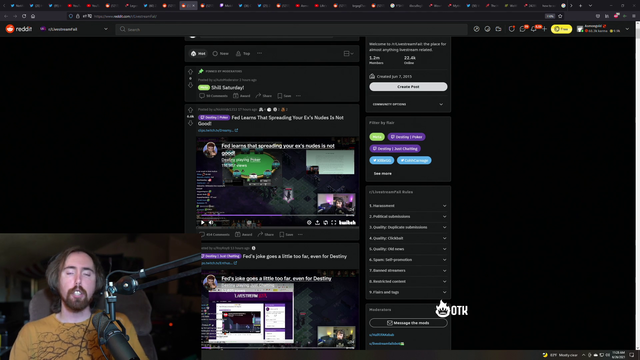Image resolution: width=640 pixels, height=360 pixels.
Task: Click the Twitch logo in clip player
Action: click(347, 222)
